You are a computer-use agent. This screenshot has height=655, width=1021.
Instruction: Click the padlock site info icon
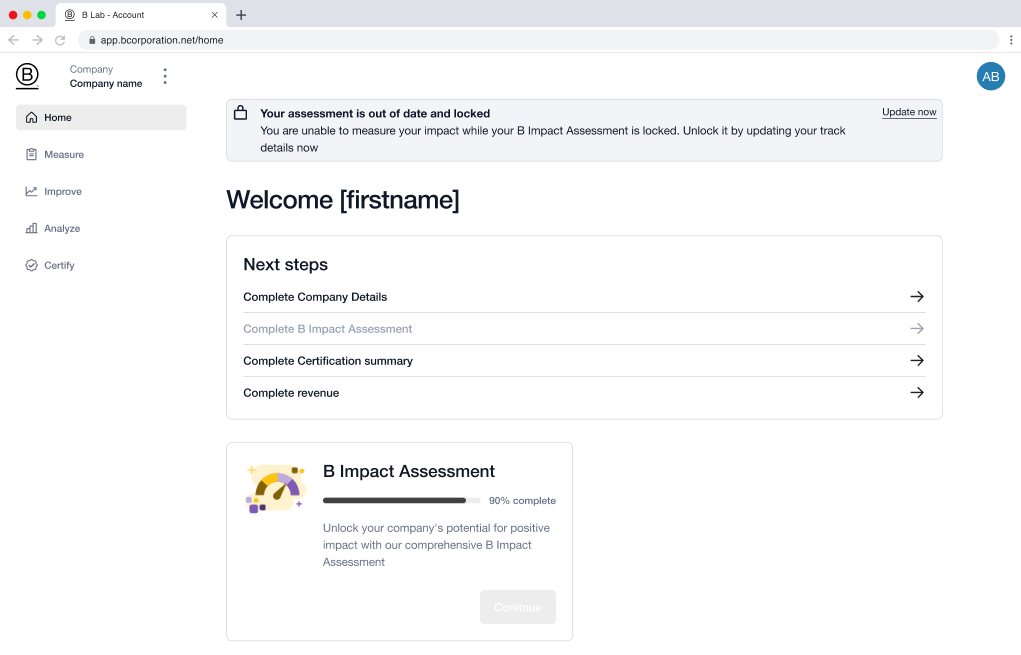click(x=92, y=40)
